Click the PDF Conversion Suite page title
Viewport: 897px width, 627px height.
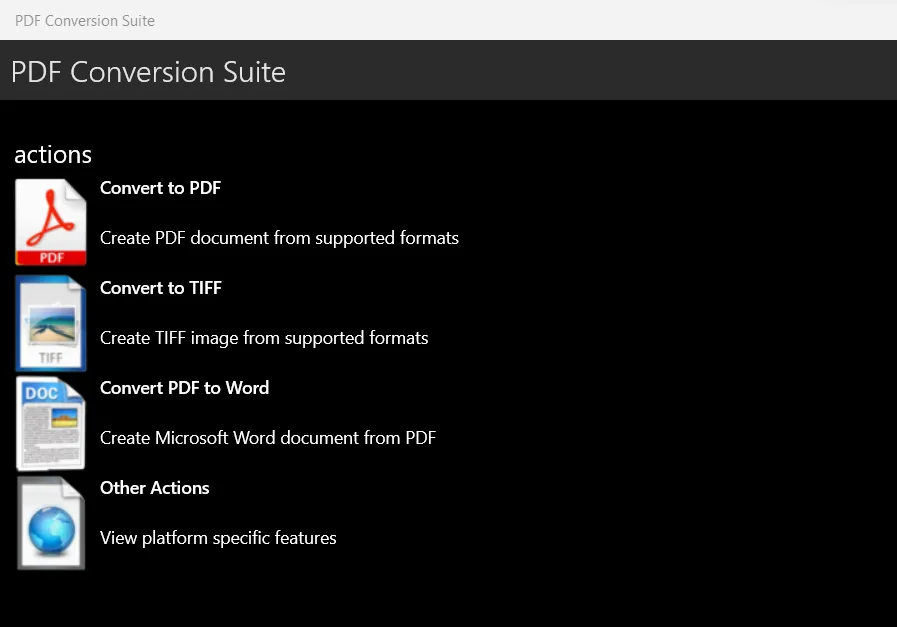click(148, 71)
